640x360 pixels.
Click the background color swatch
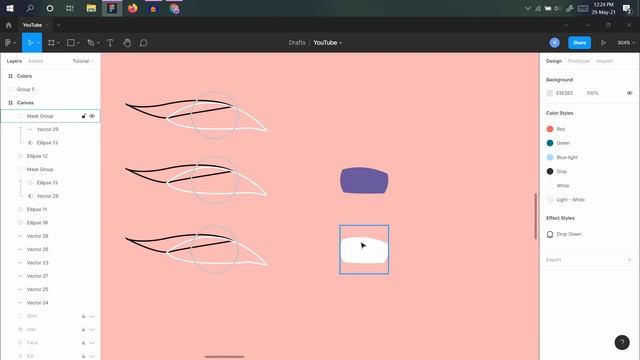pos(550,93)
